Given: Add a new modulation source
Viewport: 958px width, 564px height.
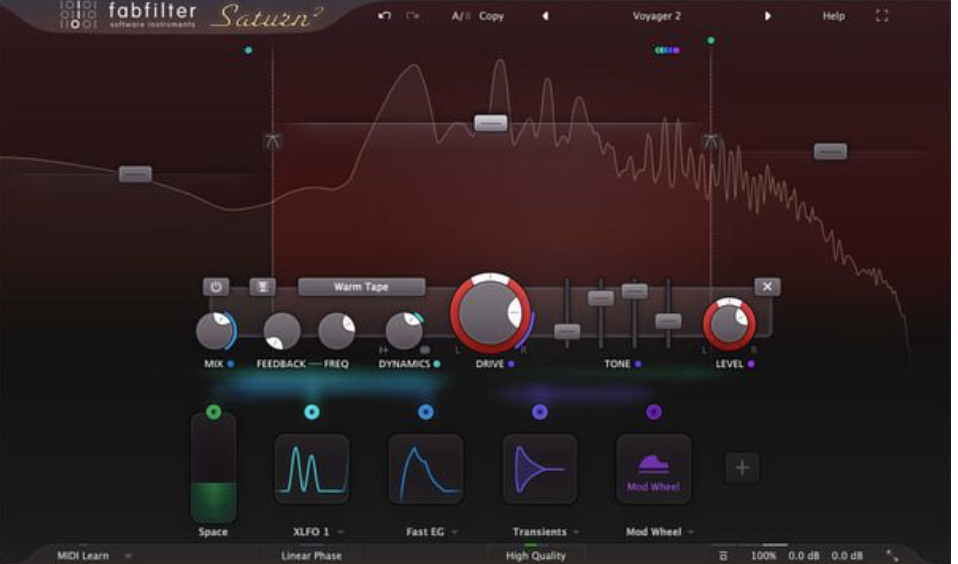Looking at the screenshot, I should 742,468.
